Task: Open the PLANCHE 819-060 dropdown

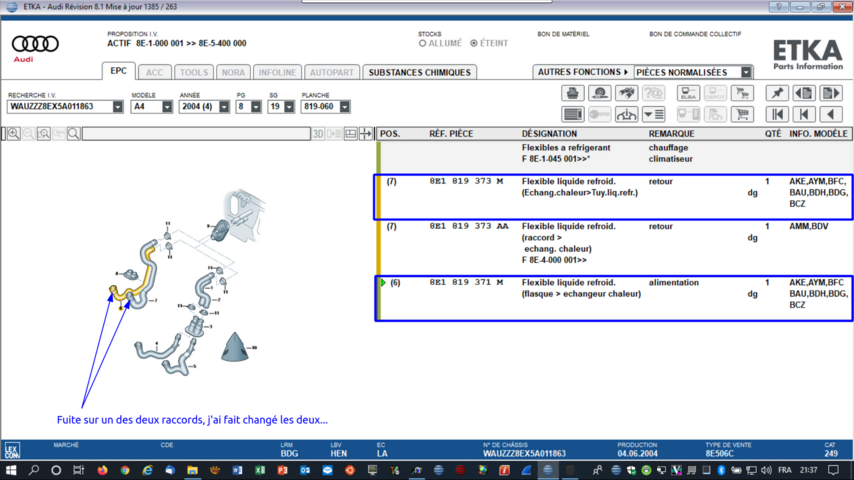Action: point(344,107)
